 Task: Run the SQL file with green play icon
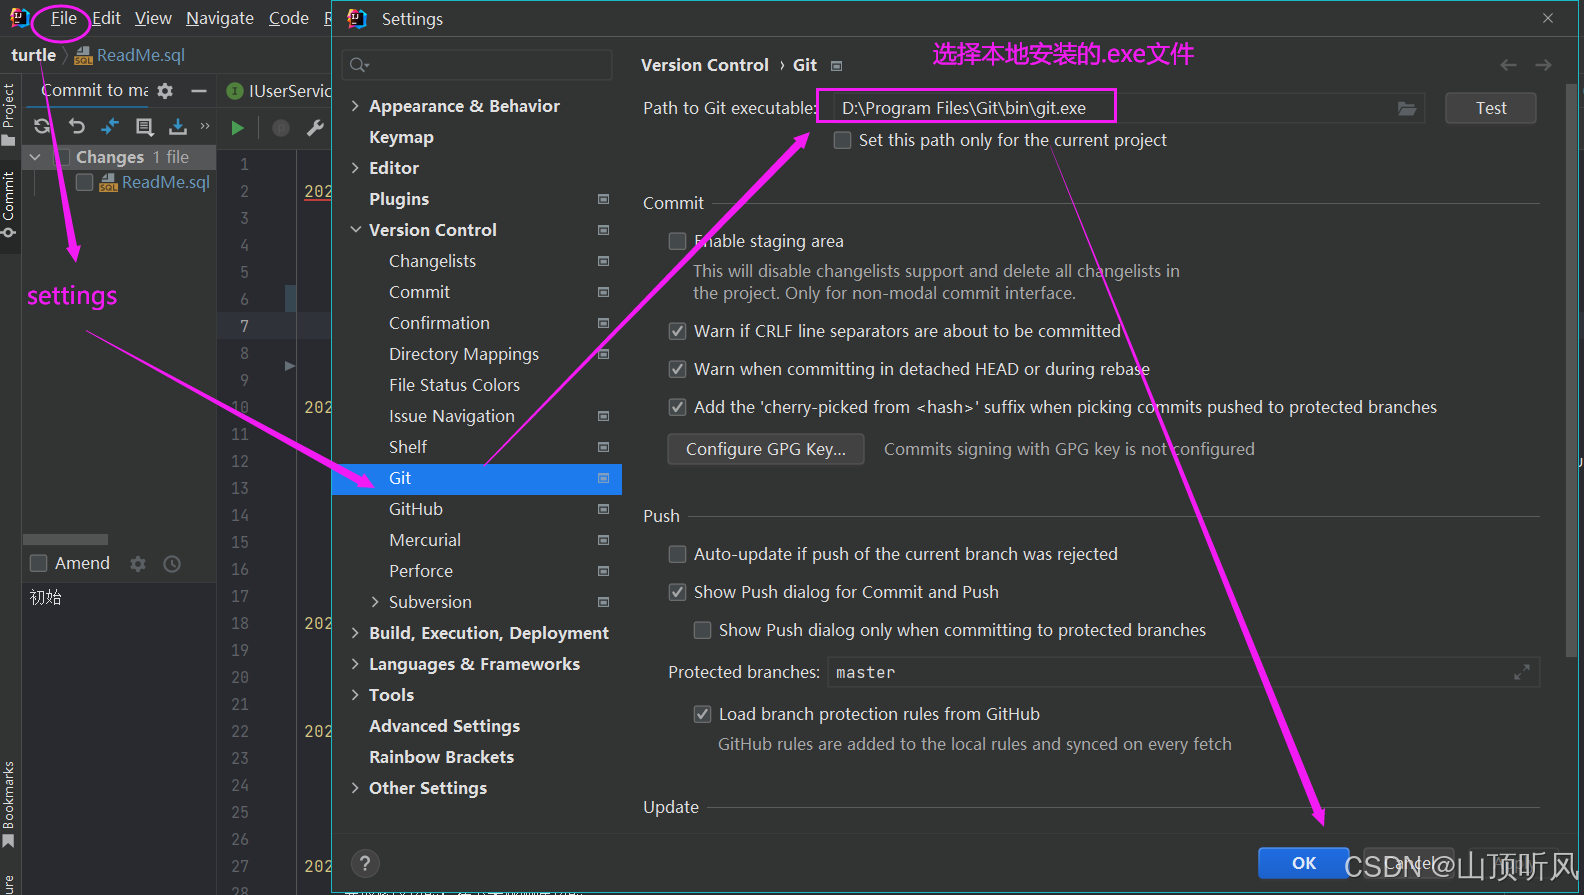pyautogui.click(x=238, y=127)
